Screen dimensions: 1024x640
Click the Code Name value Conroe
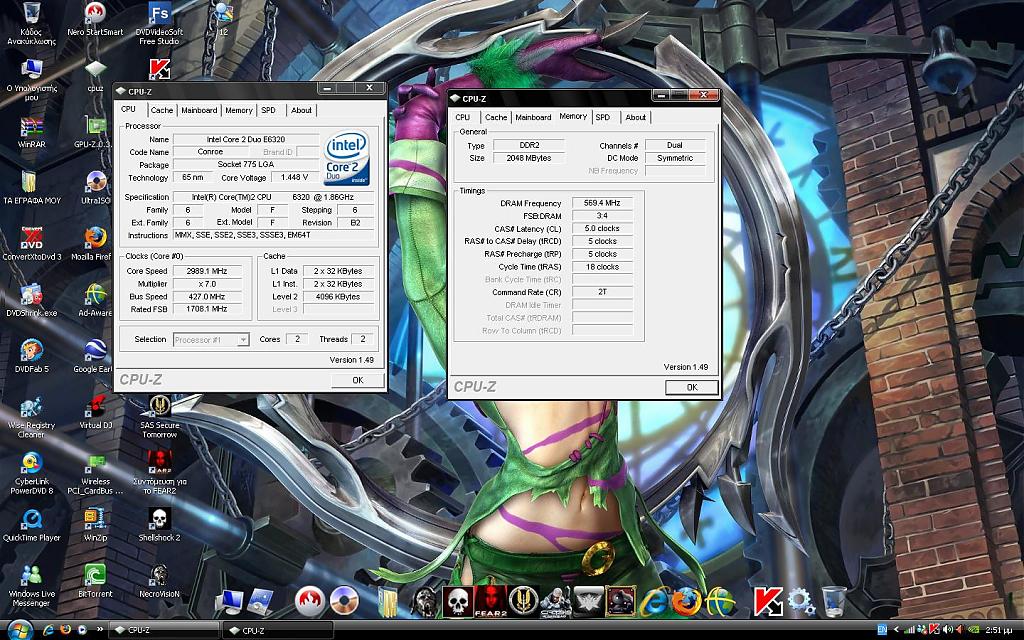point(210,152)
